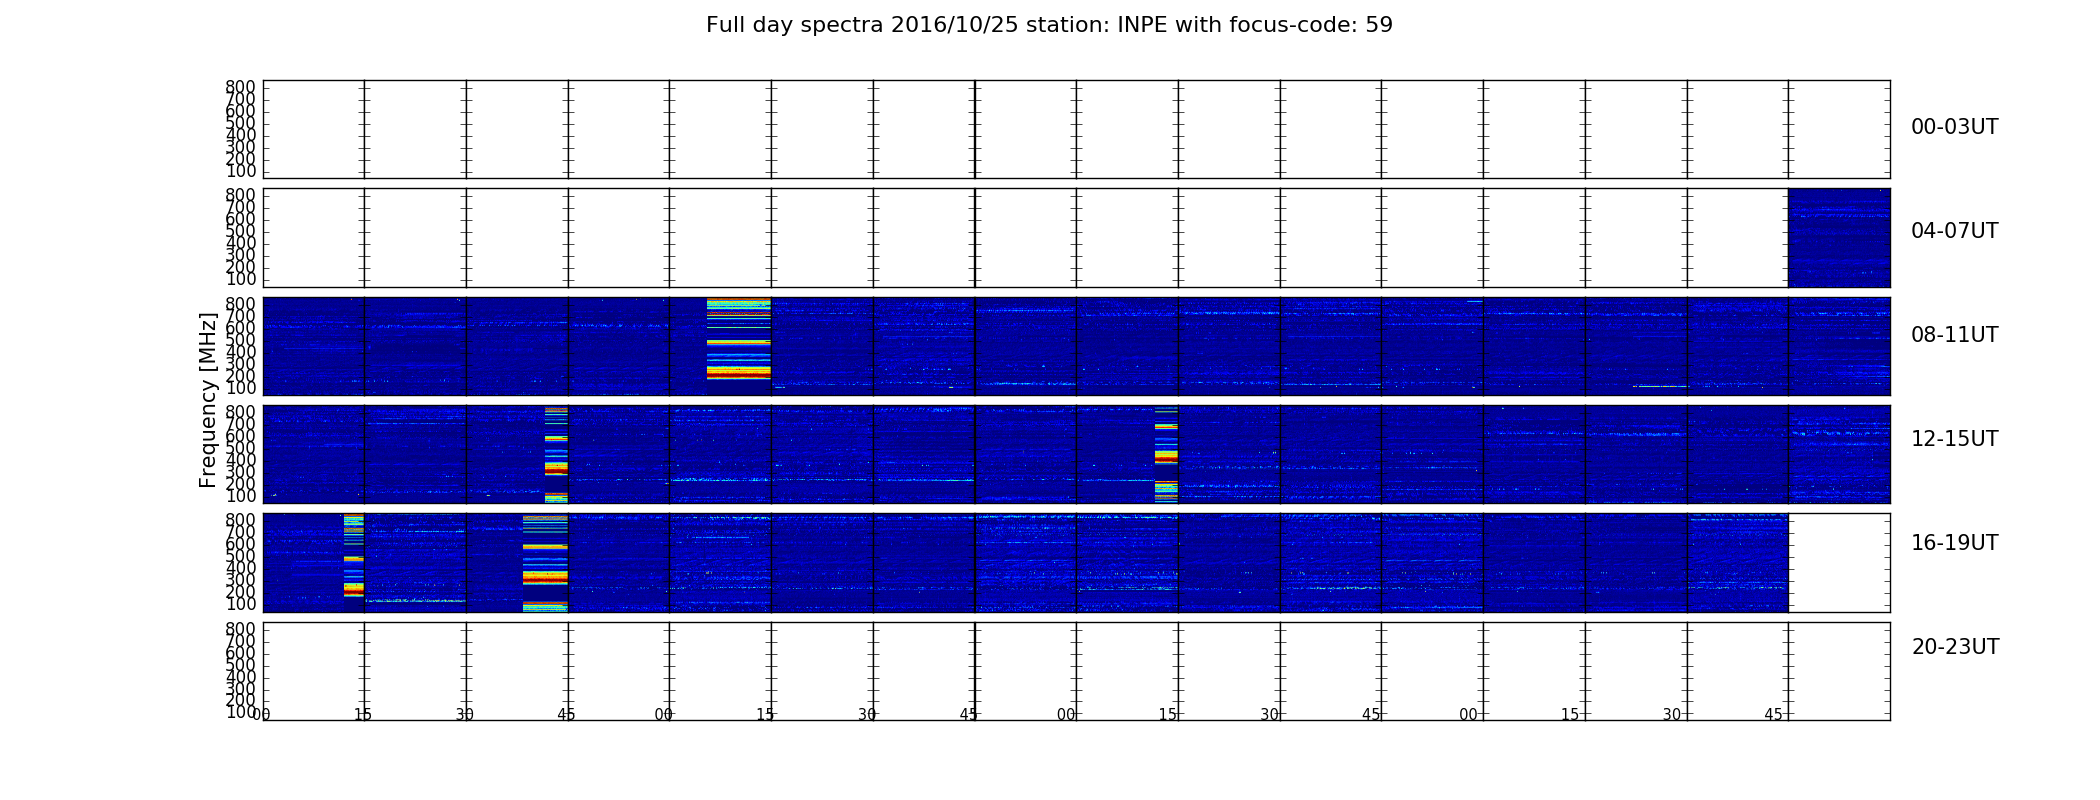The image size is (2100, 800).
Task: Select the '04-07UT' panel label
Action: point(1954,231)
